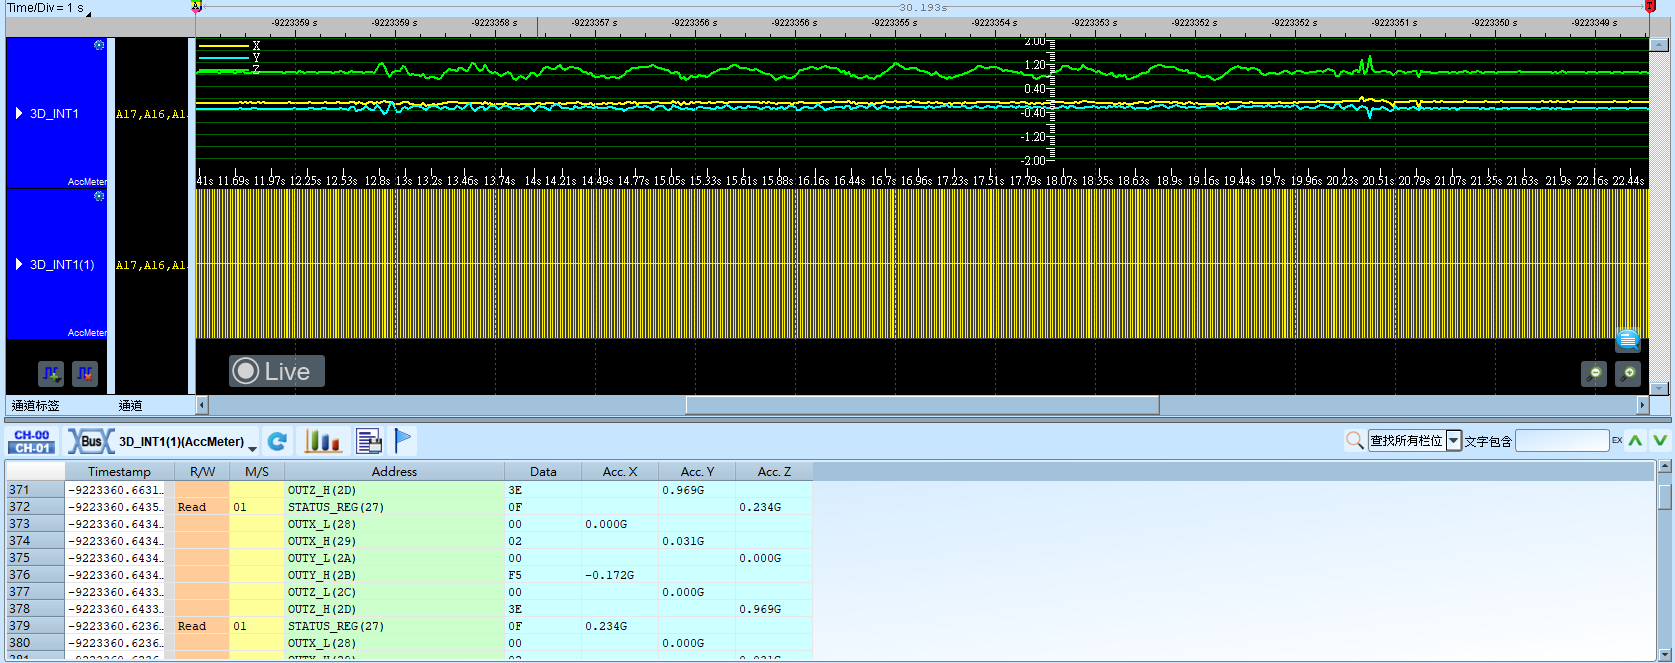
Task: Refresh the packet list with blue arrow
Action: (278, 441)
